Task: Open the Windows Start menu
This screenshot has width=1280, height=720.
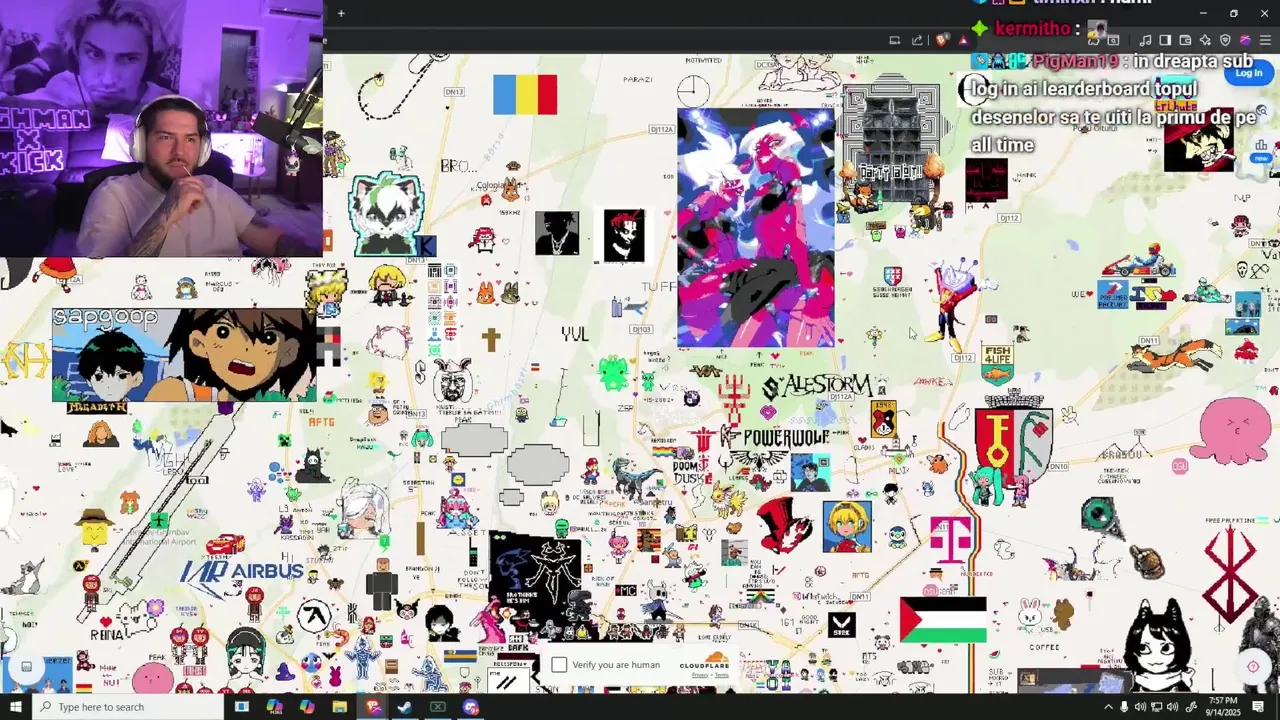Action: (15, 707)
